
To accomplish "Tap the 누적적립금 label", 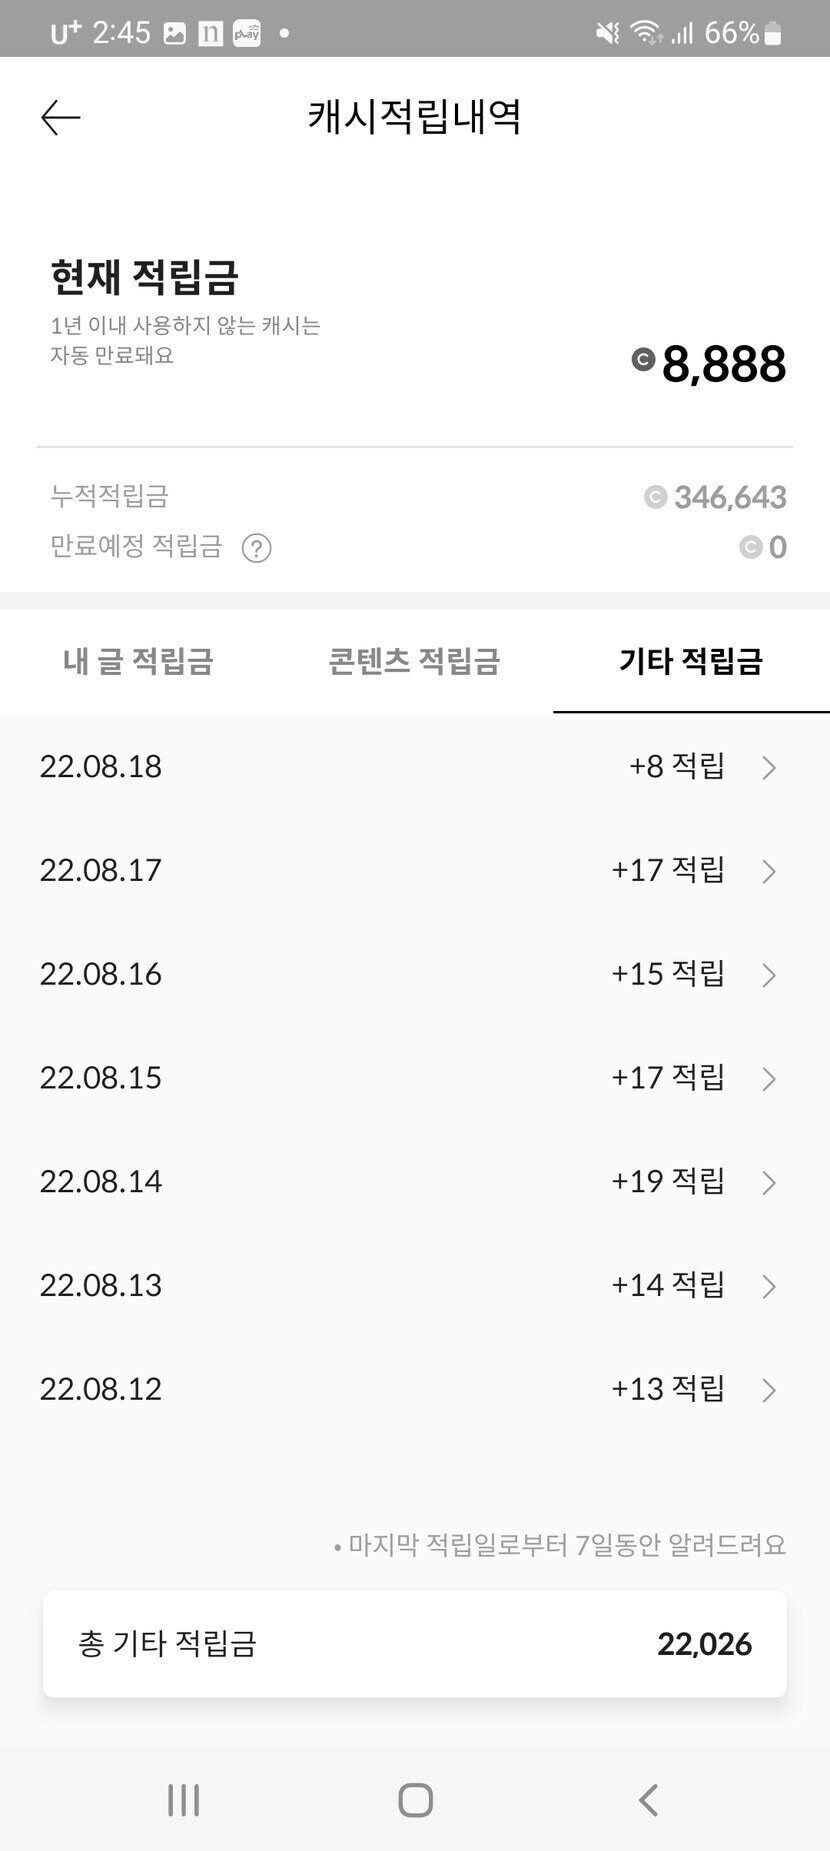I will [109, 496].
